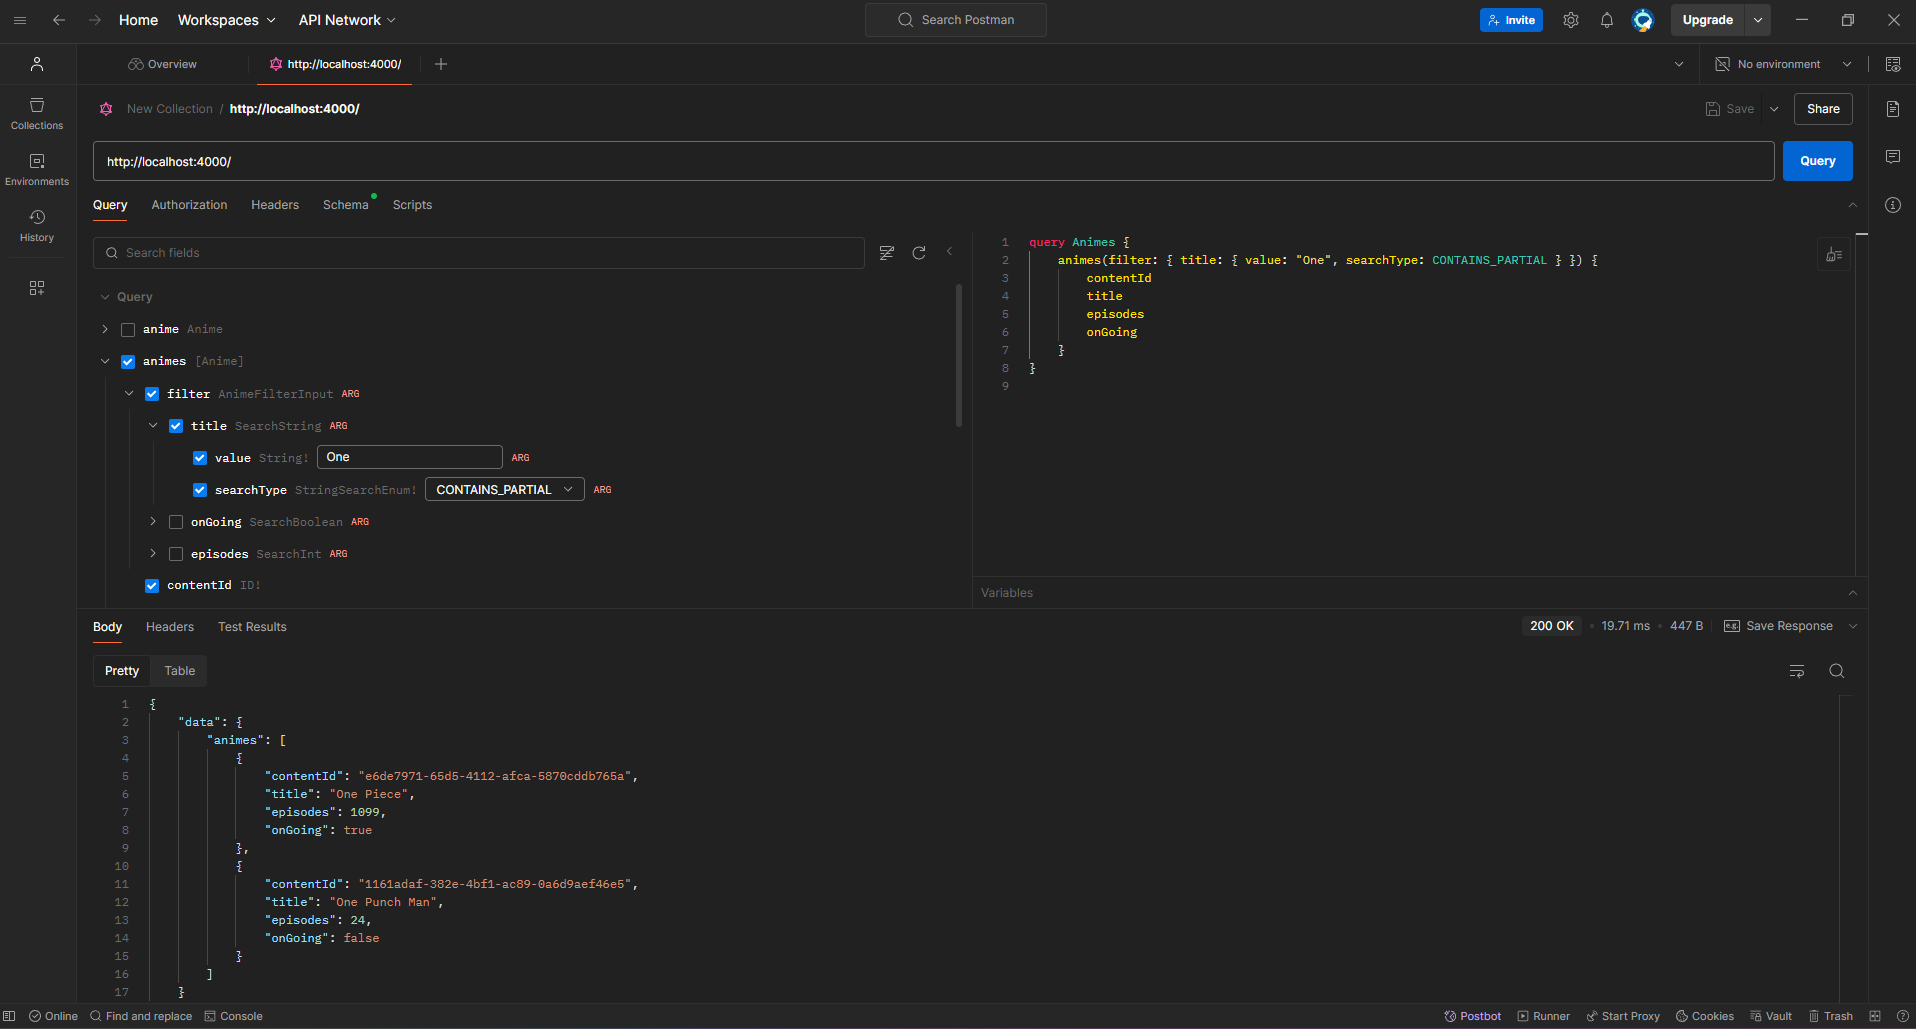Image resolution: width=1916 pixels, height=1029 pixels.
Task: Go forward with the right arrow
Action: coord(95,20)
